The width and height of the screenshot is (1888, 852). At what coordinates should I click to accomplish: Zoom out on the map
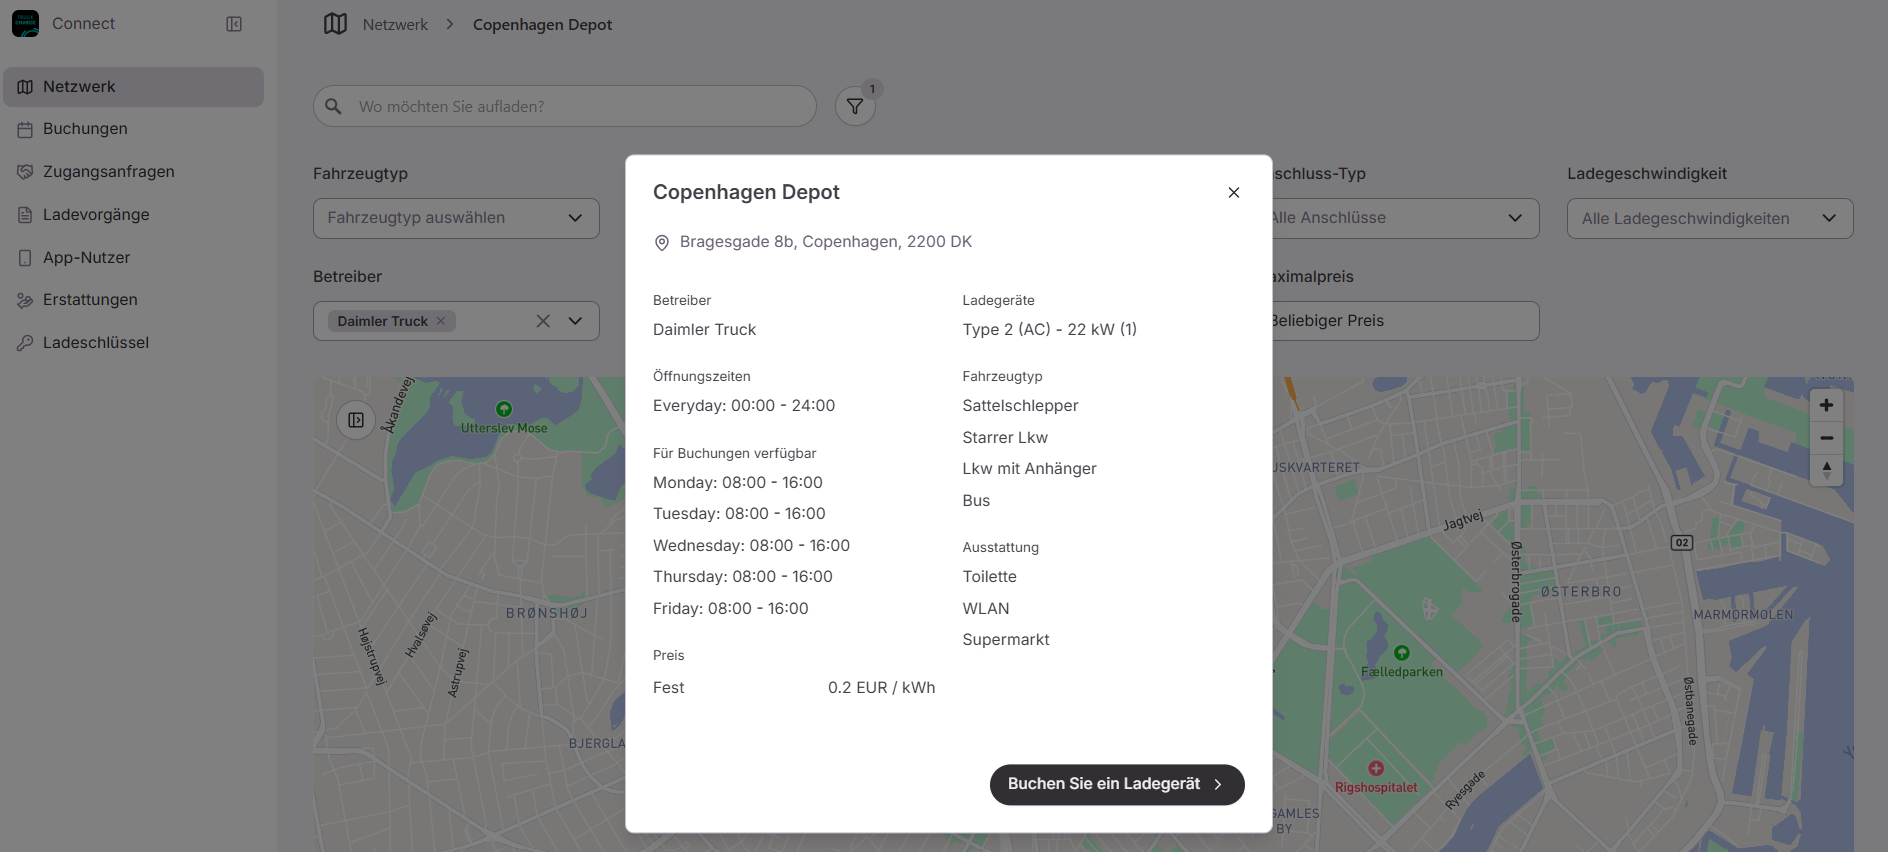pyautogui.click(x=1826, y=438)
